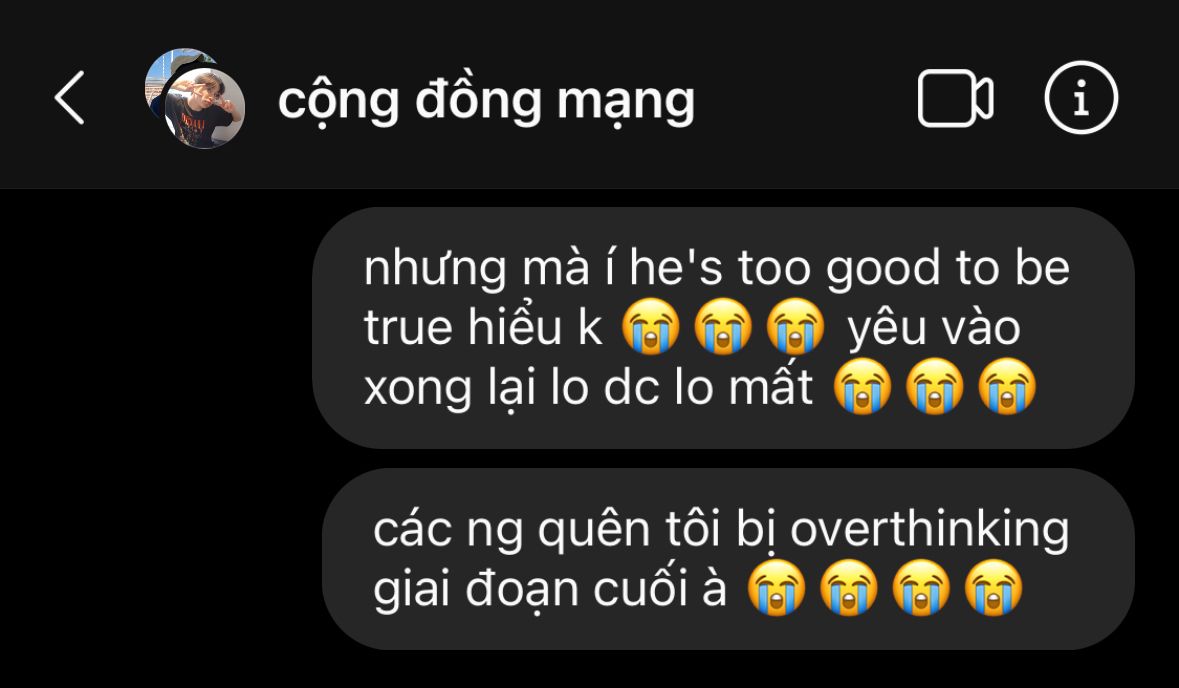This screenshot has width=1179, height=688.
Task: Tap the words "yêu vào" in first bubble
Action: (934, 329)
